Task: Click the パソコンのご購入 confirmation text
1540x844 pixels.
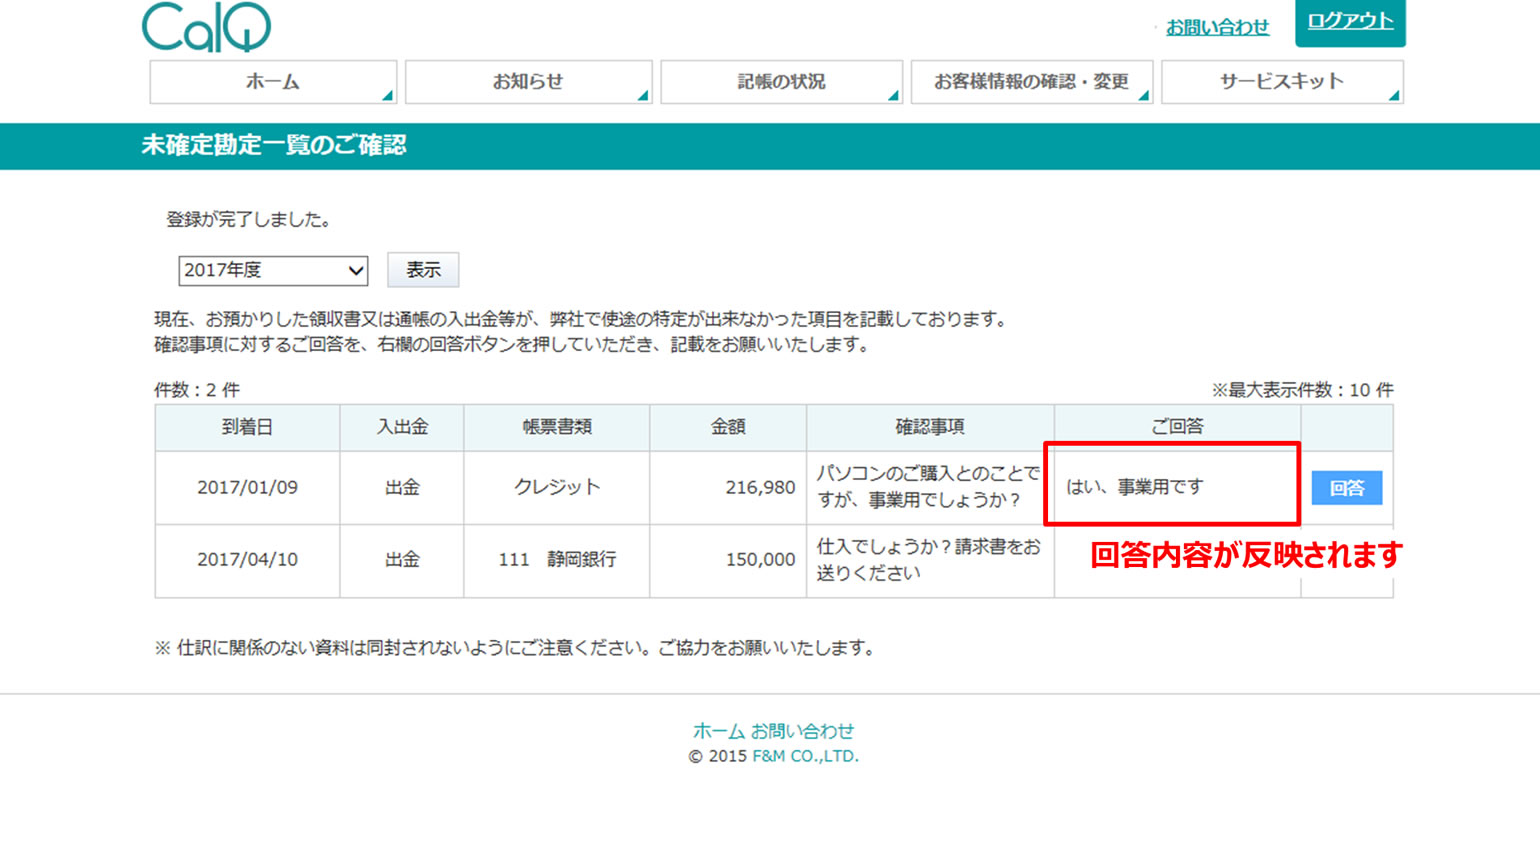Action: coord(928,487)
